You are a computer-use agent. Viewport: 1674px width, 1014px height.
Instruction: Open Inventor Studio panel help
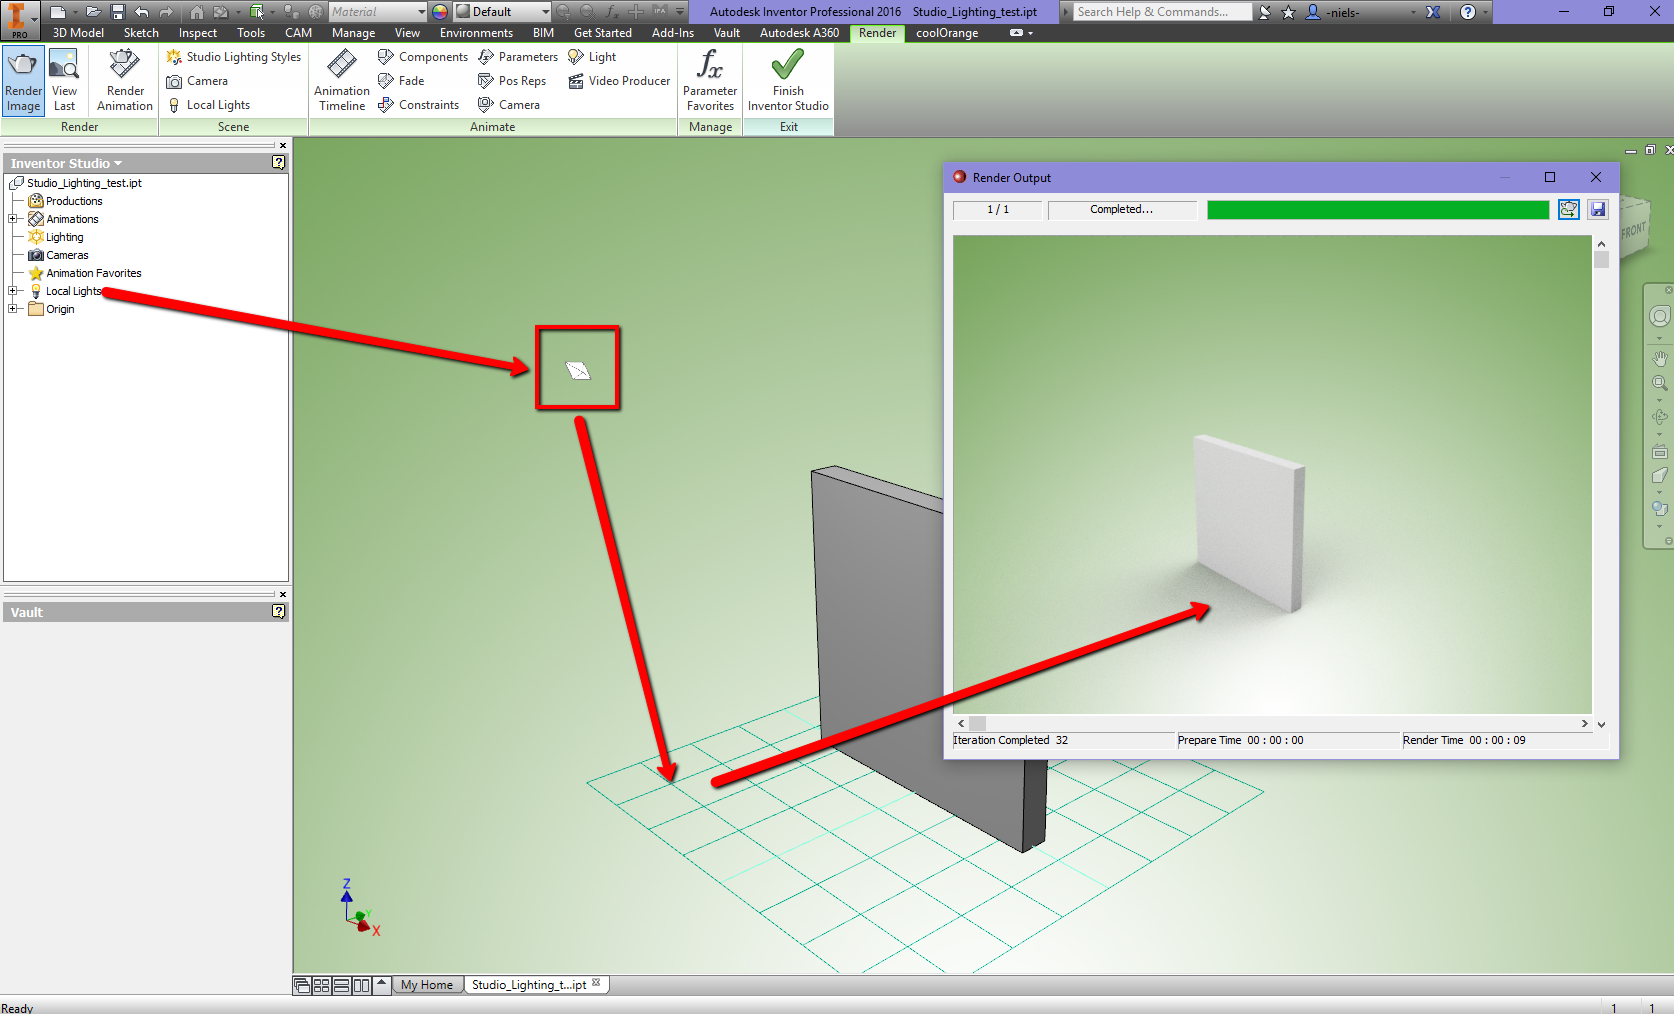click(x=278, y=162)
